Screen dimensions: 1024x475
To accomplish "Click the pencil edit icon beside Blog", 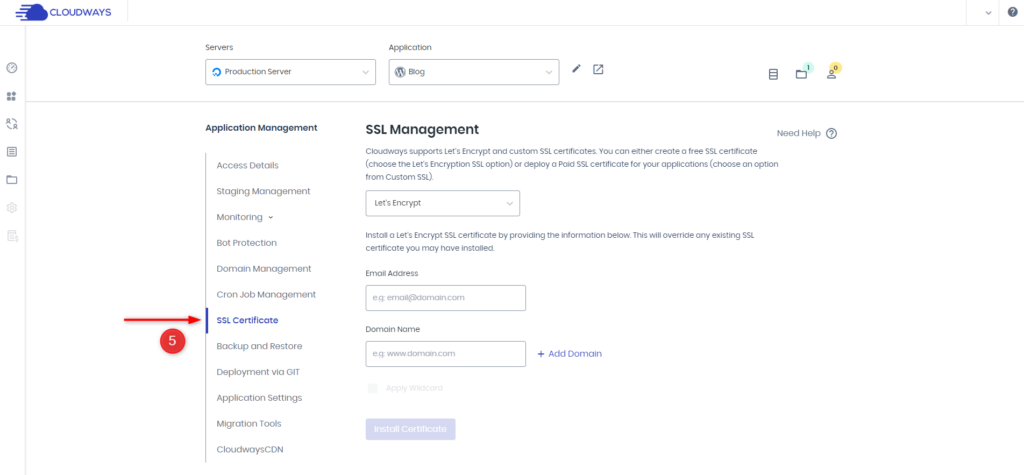I will click(x=576, y=69).
